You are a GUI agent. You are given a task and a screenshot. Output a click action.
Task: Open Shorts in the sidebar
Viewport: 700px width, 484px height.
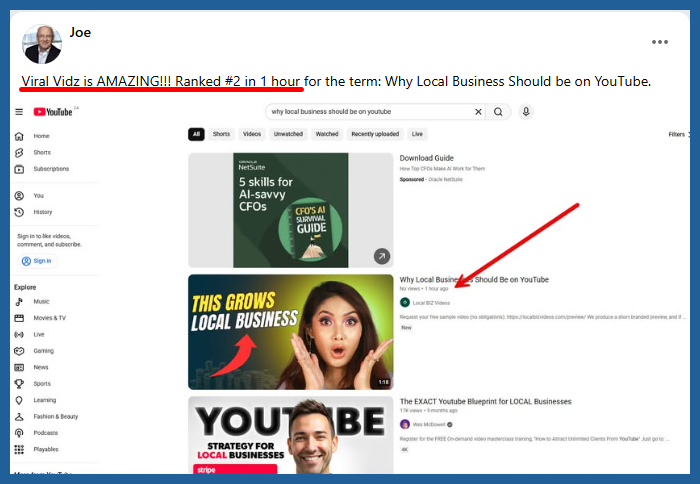[x=41, y=152]
